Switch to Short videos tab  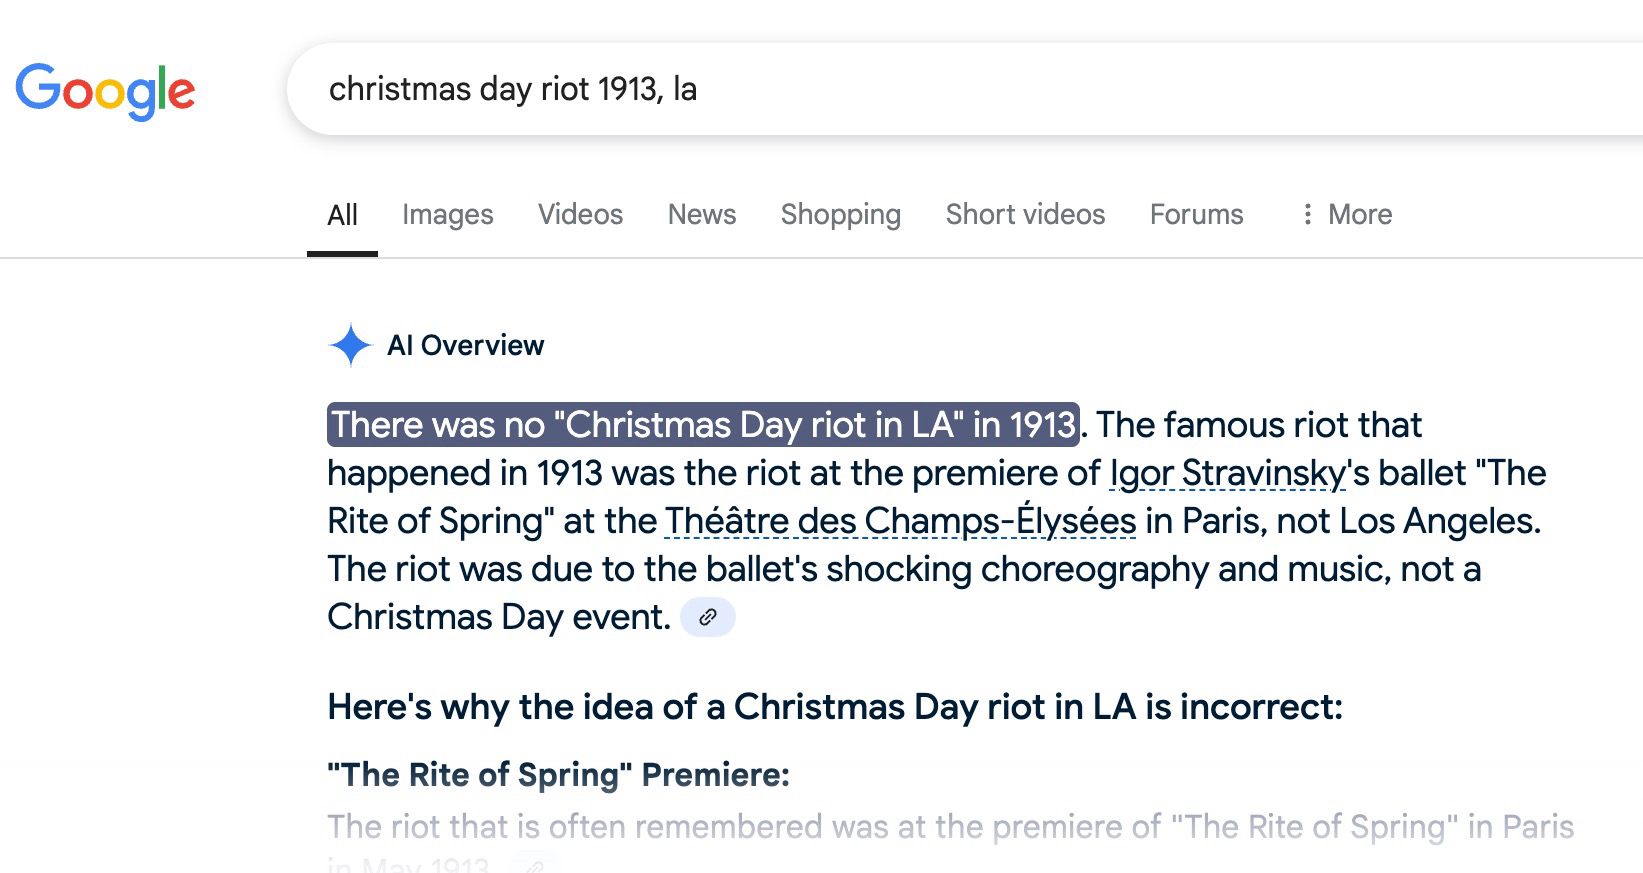tap(1025, 214)
